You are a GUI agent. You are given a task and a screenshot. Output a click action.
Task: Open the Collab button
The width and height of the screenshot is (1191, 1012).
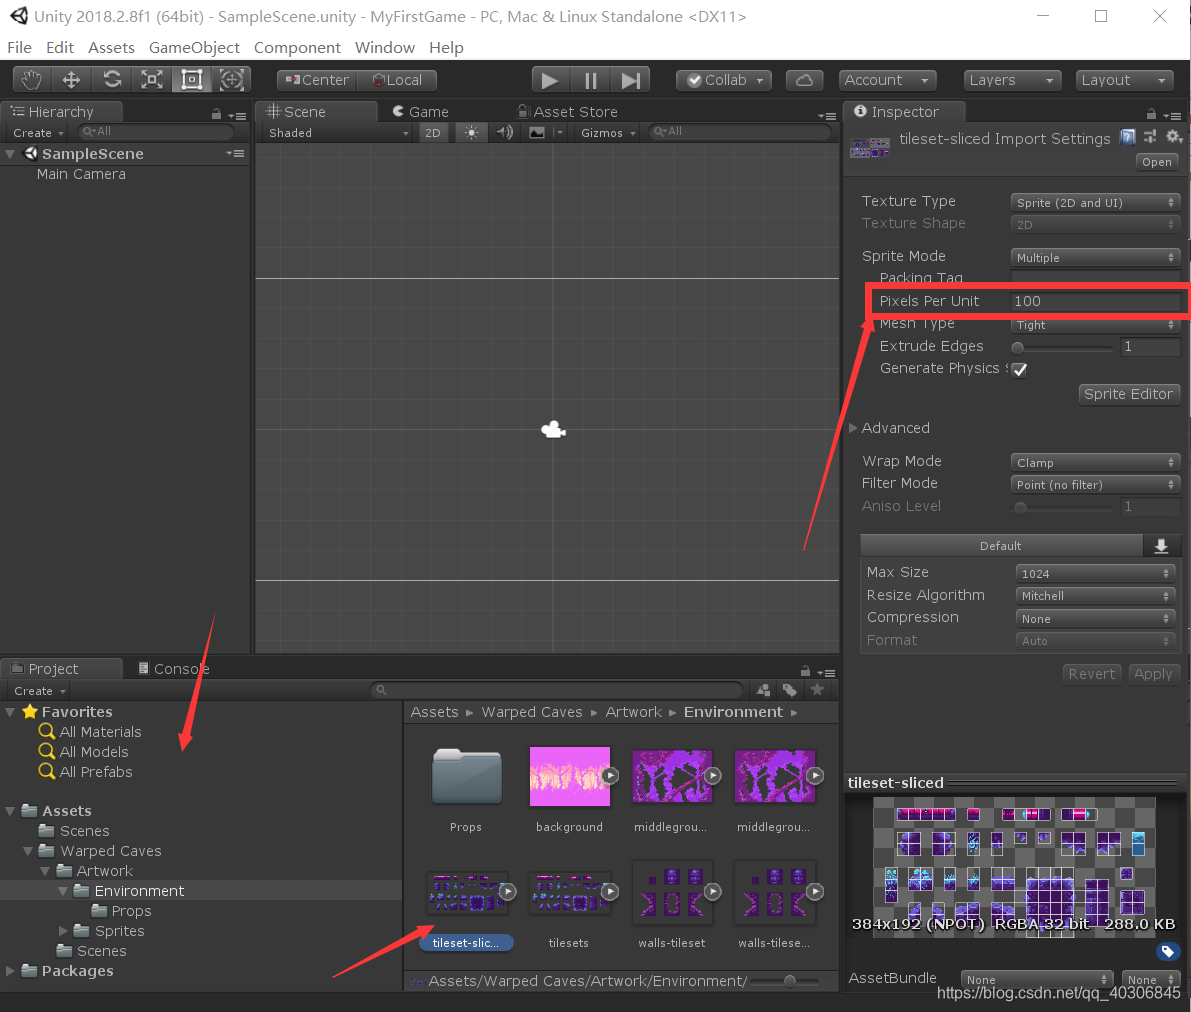click(725, 81)
